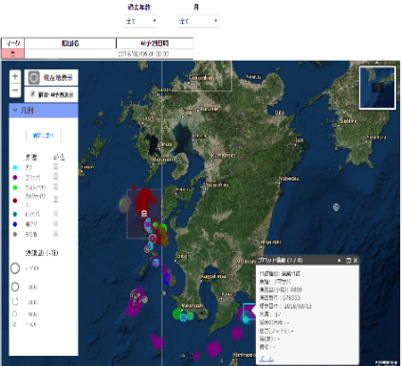The height and width of the screenshot is (366, 402).
Task: Follow the zoom link at popup bottom
Action: pyautogui.click(x=266, y=359)
